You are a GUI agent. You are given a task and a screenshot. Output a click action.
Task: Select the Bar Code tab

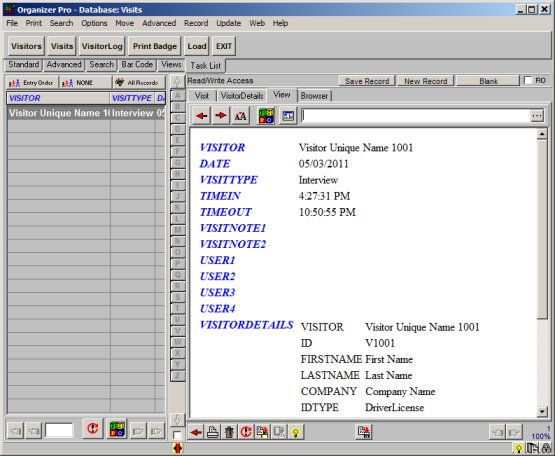[137, 65]
